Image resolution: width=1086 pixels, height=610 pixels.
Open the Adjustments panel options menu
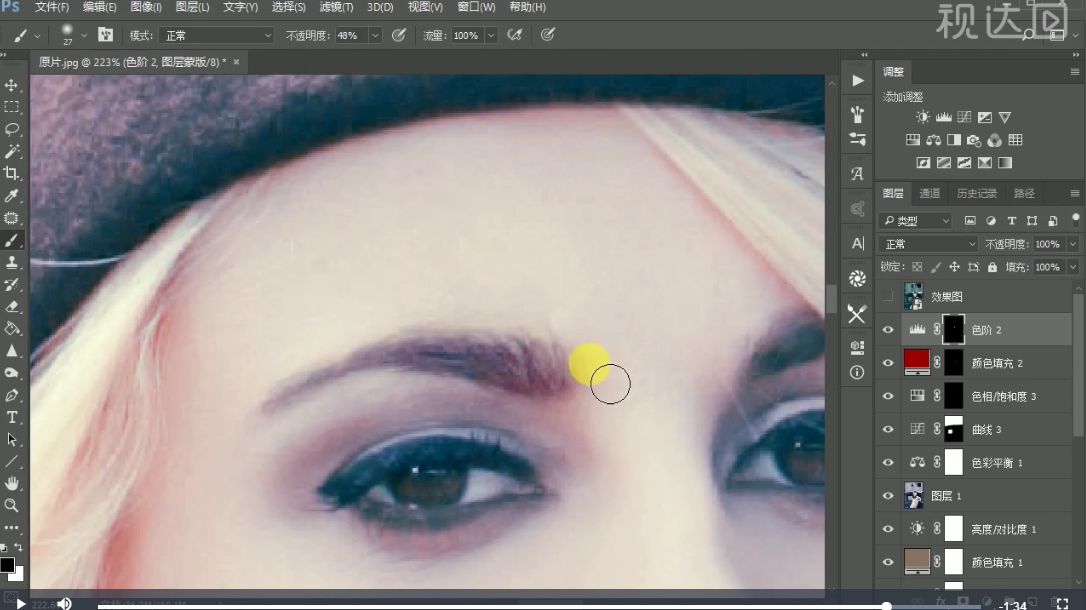(x=1074, y=72)
